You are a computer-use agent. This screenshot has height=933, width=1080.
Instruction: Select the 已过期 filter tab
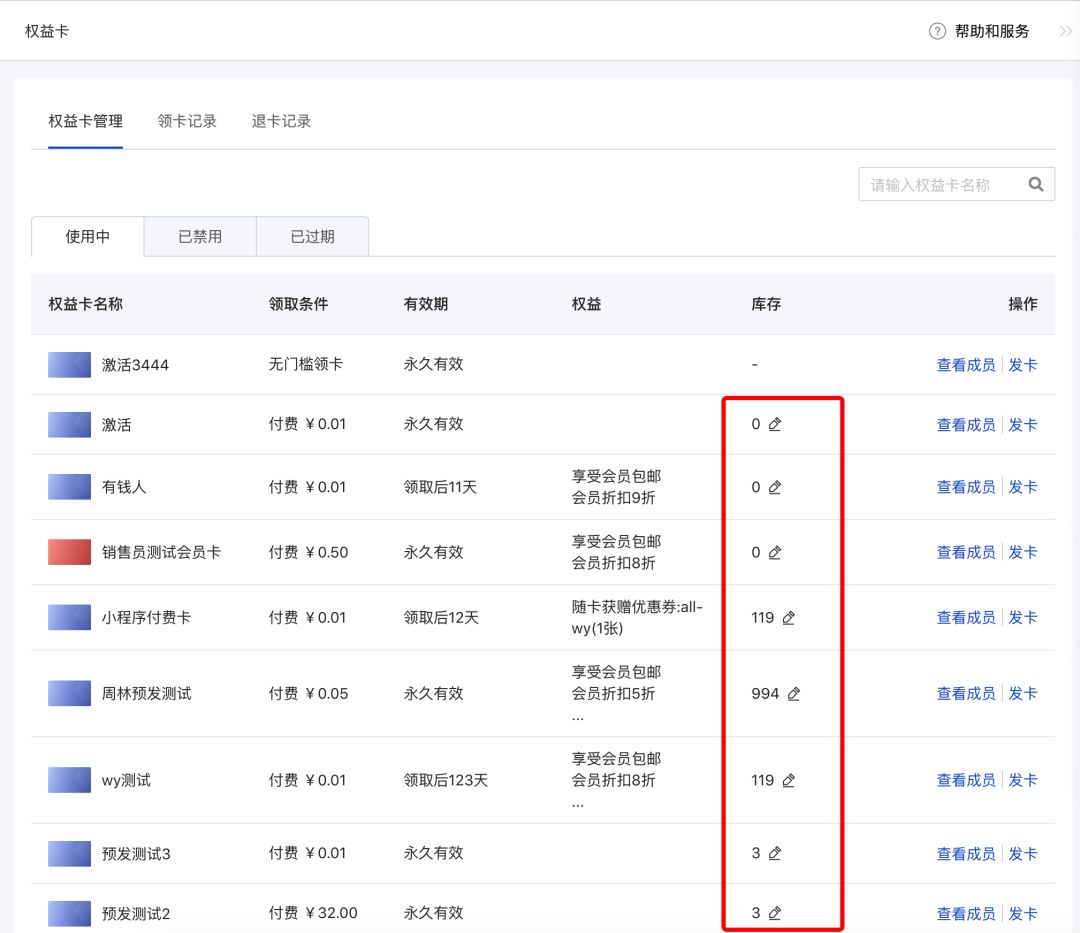313,237
